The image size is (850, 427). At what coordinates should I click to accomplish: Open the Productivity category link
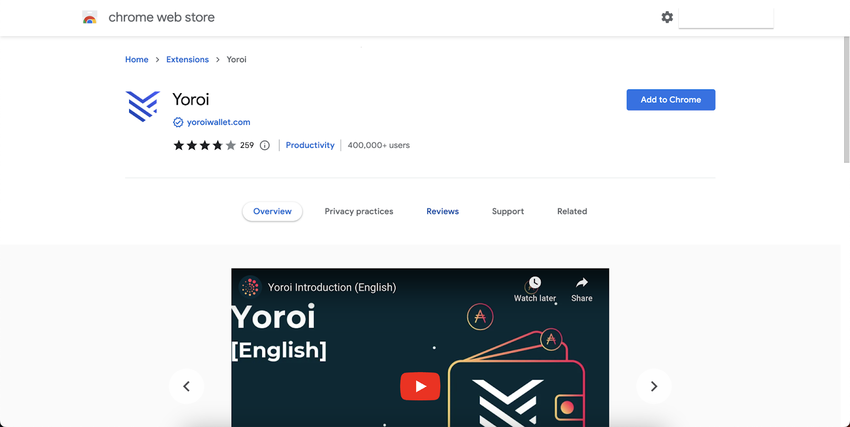coord(310,145)
